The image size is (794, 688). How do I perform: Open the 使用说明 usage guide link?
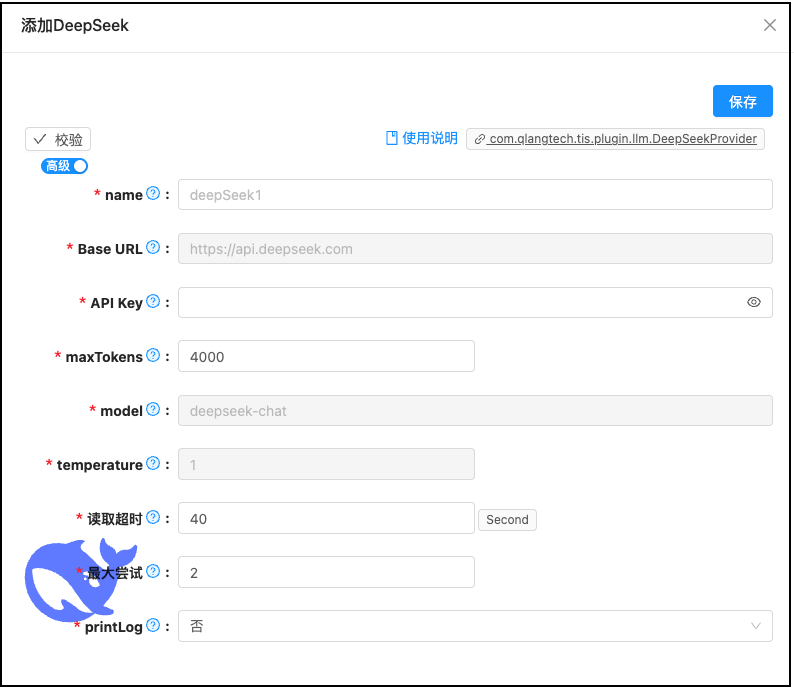coord(421,139)
